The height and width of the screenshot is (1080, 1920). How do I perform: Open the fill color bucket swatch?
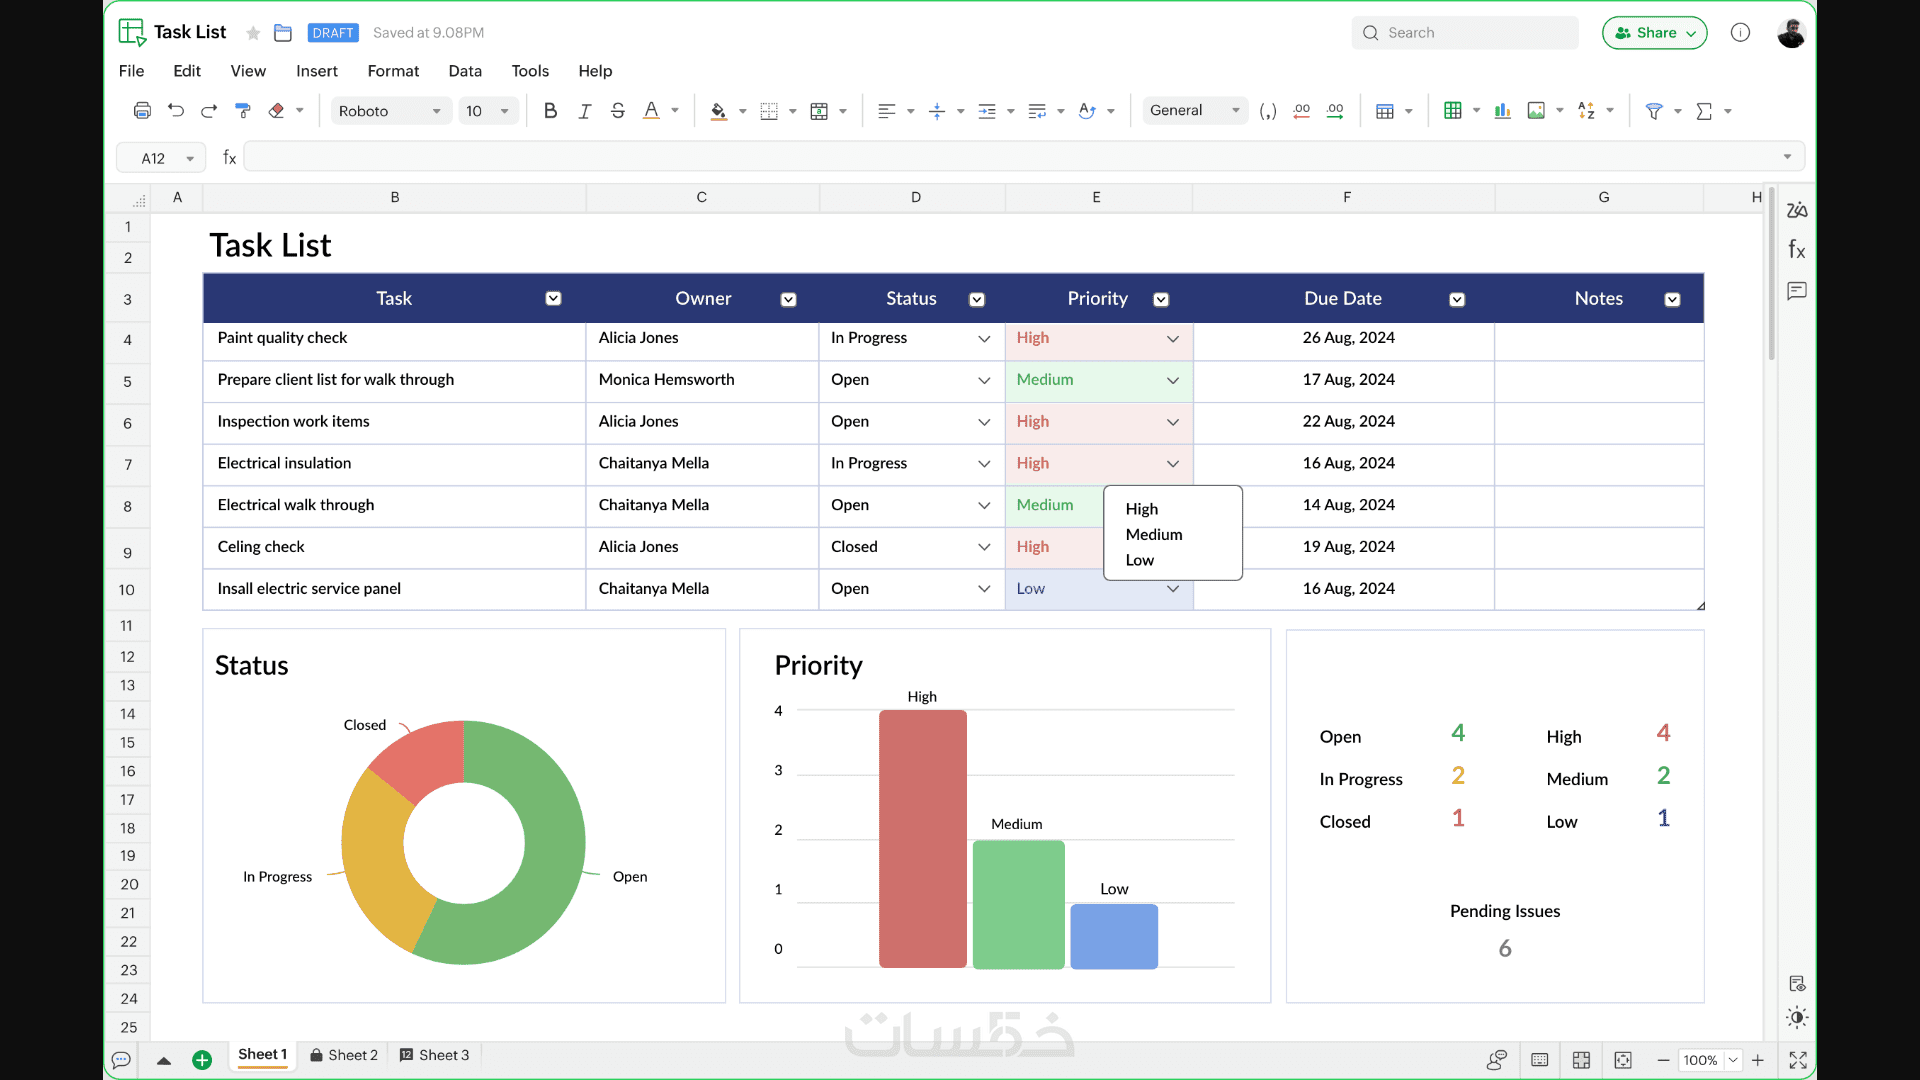tap(718, 111)
